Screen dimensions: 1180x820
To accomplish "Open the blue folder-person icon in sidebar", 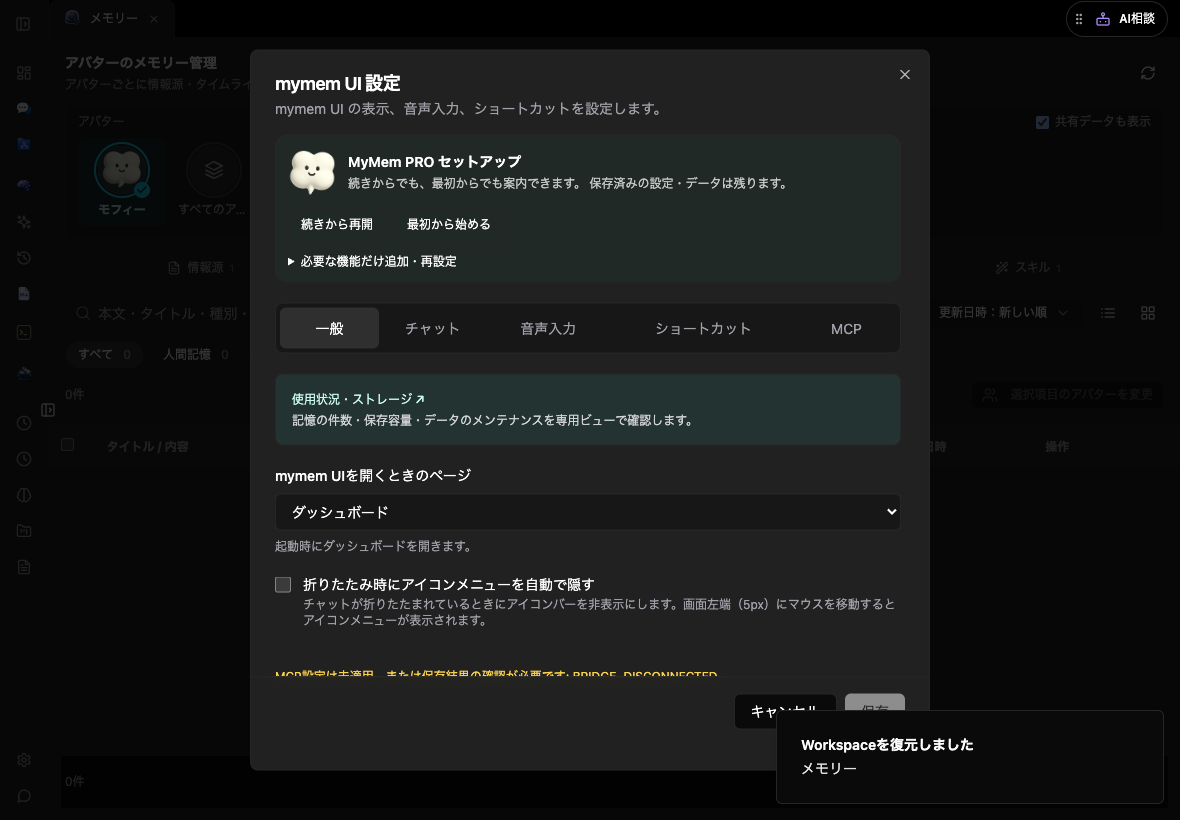I will click(24, 144).
